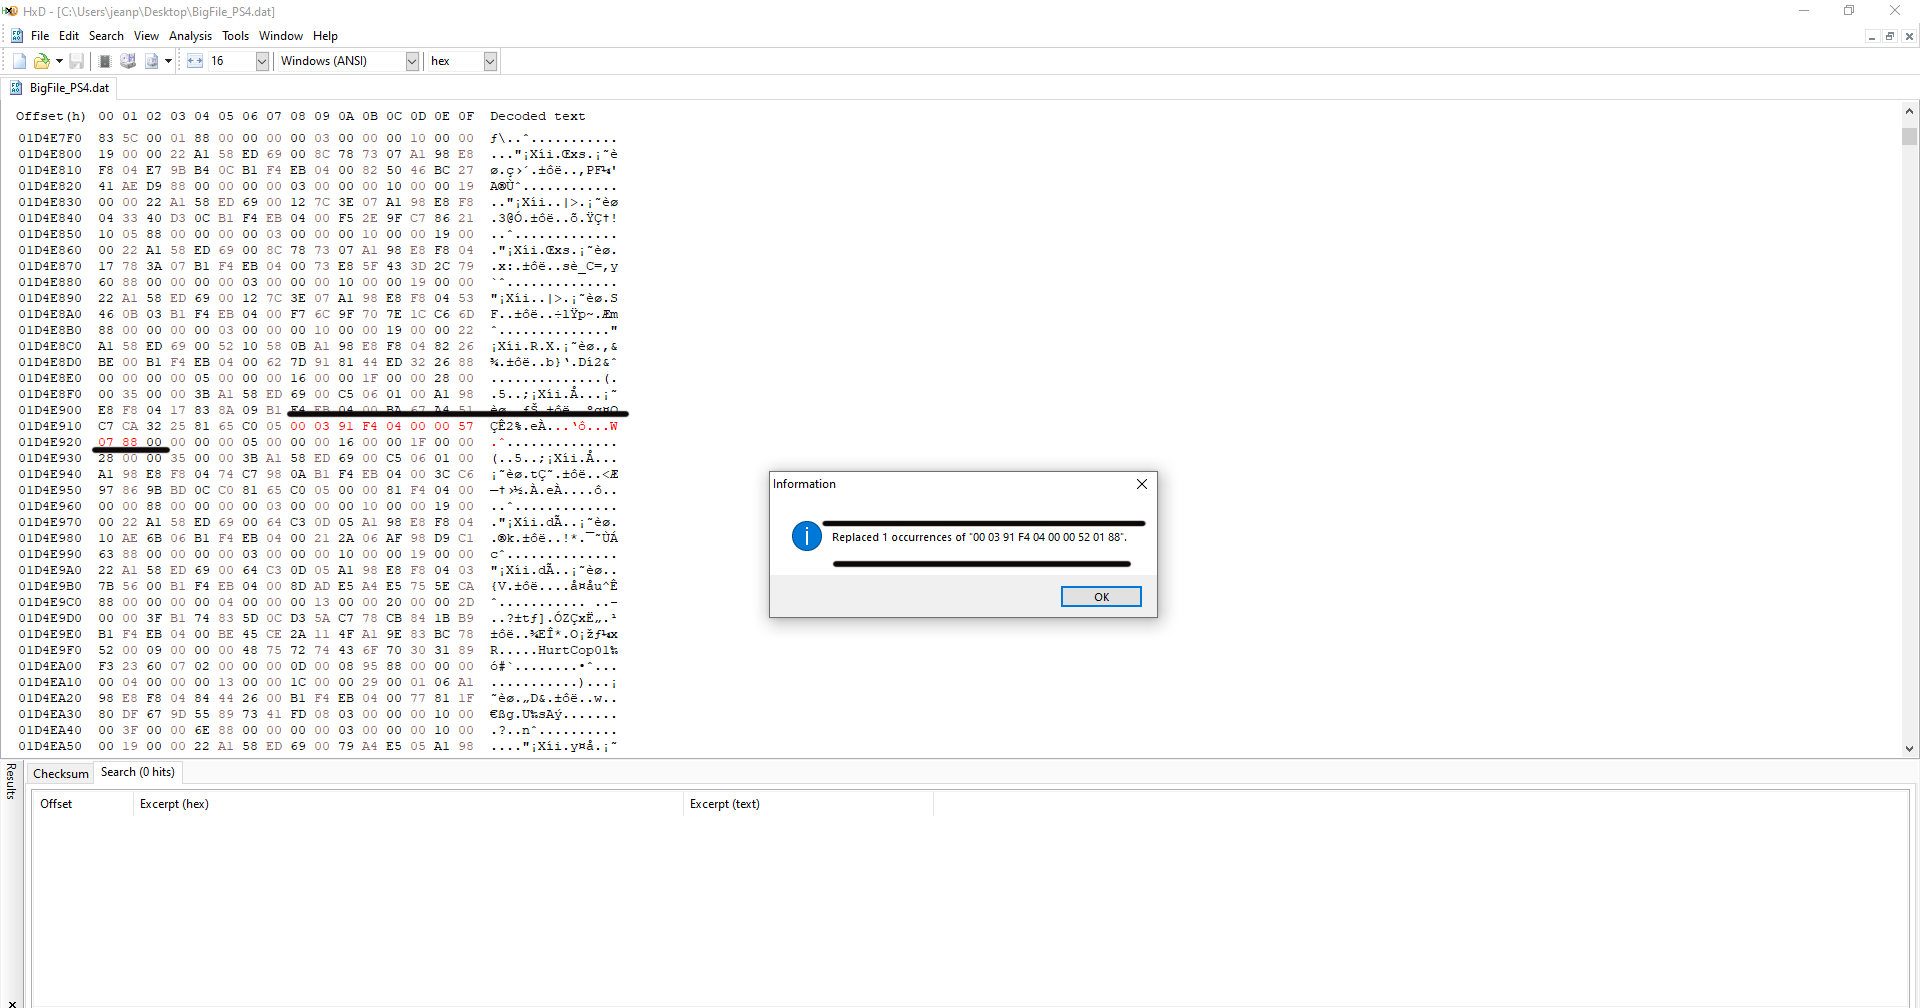Click the Open disk image icon
The height and width of the screenshot is (1008, 1920).
pyautogui.click(x=152, y=61)
